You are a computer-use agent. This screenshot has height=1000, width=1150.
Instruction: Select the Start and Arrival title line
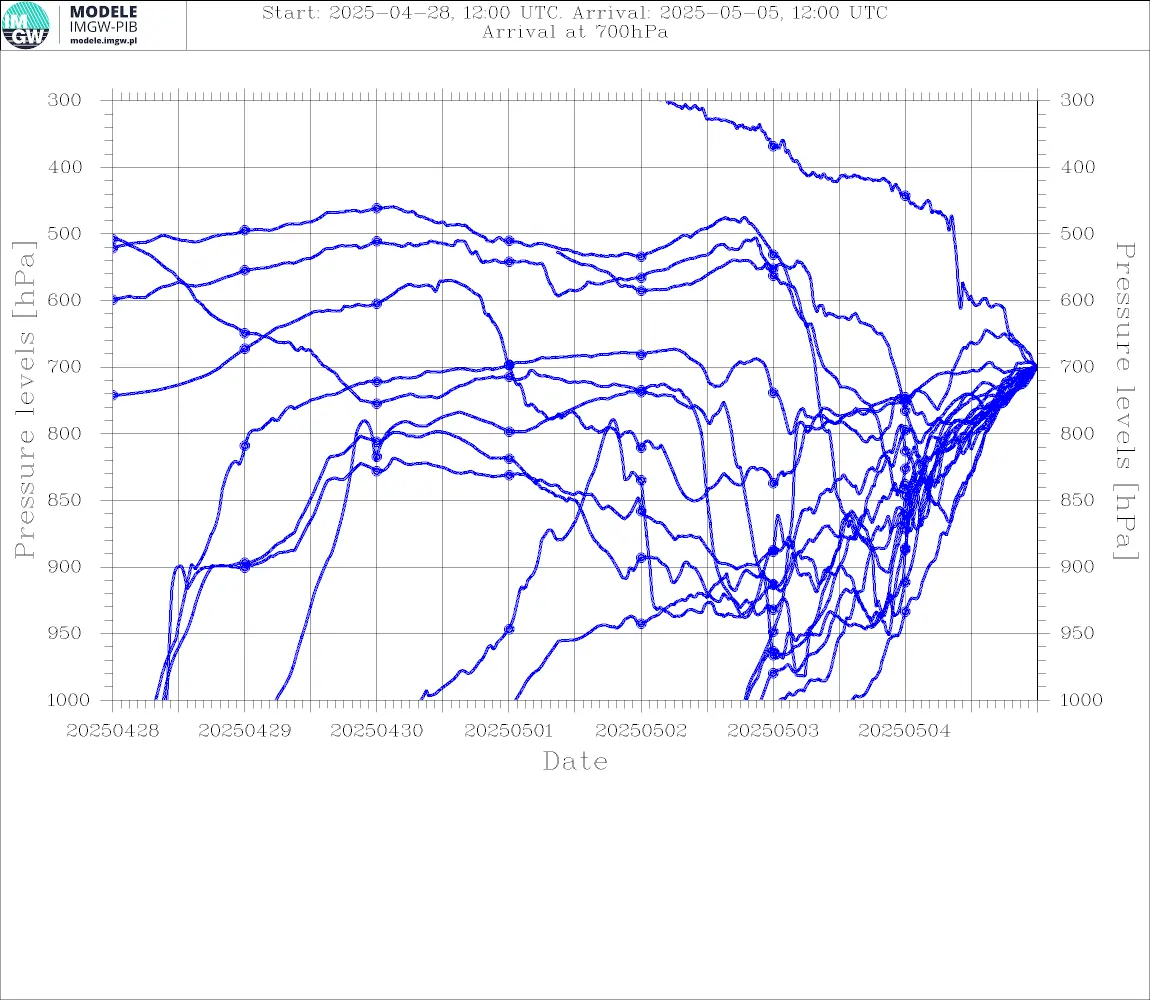(x=575, y=12)
